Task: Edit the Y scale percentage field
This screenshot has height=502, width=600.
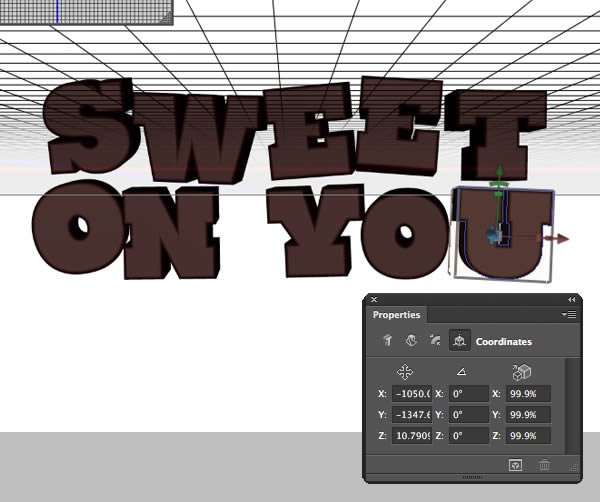Action: point(528,415)
